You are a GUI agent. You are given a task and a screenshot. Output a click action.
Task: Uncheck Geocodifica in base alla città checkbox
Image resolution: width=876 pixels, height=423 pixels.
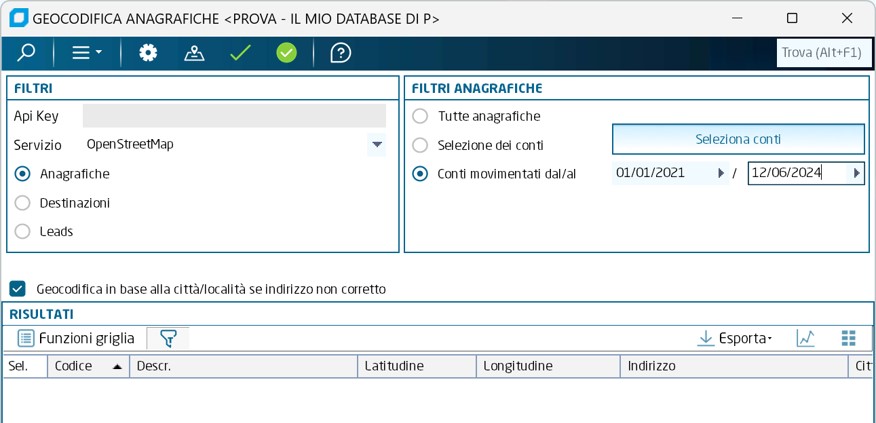point(17,289)
